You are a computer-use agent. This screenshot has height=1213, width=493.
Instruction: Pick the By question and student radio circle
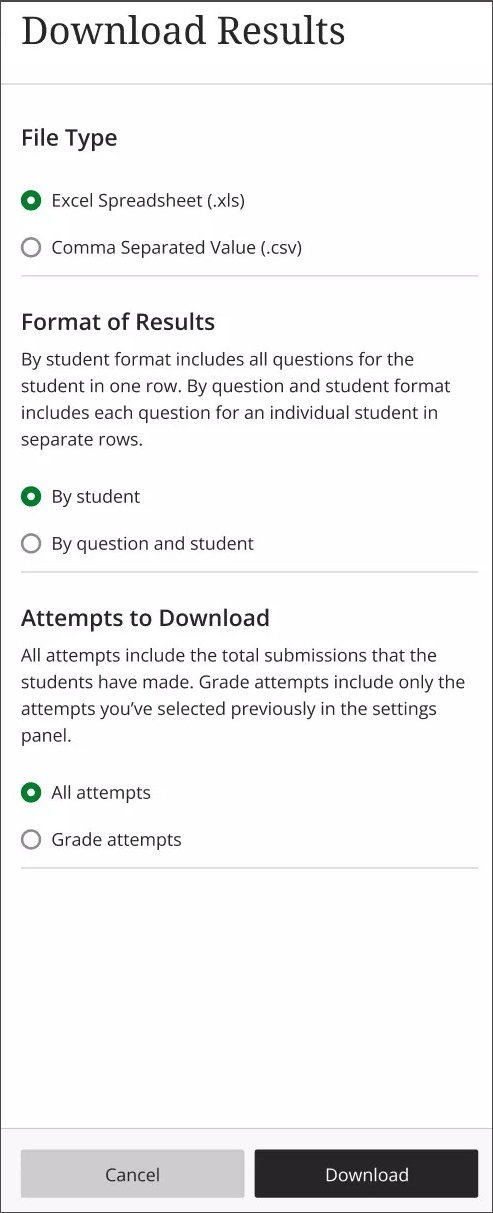(31, 543)
